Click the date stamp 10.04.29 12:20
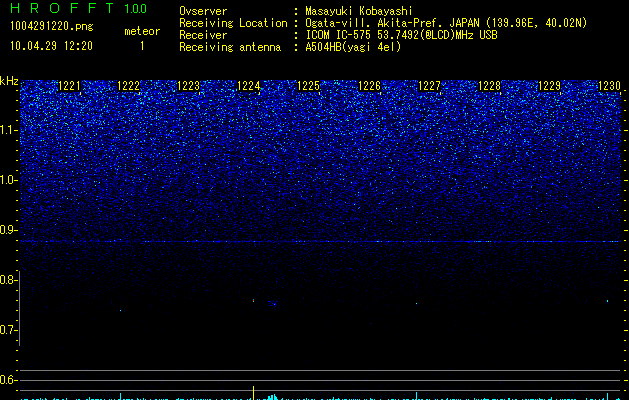This screenshot has width=629, height=400. [x=51, y=46]
